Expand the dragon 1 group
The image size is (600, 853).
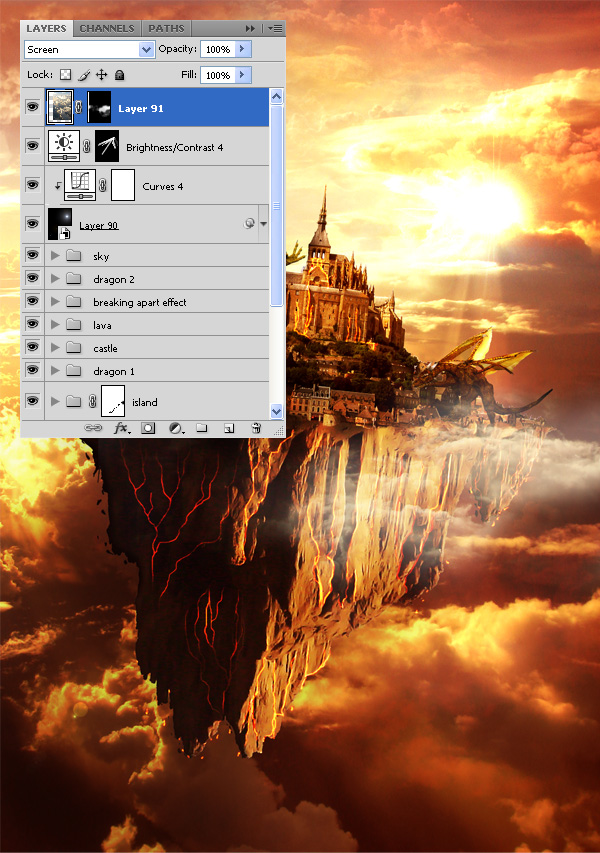click(55, 371)
